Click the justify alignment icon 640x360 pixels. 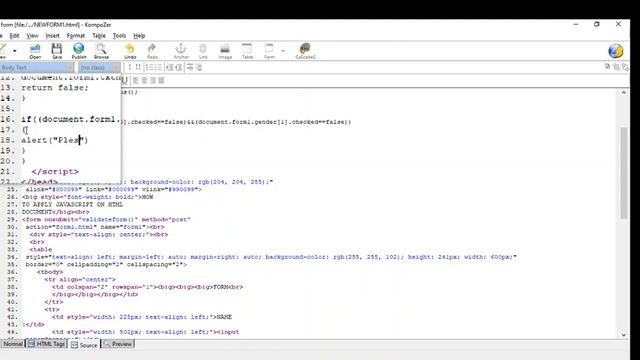161,80
